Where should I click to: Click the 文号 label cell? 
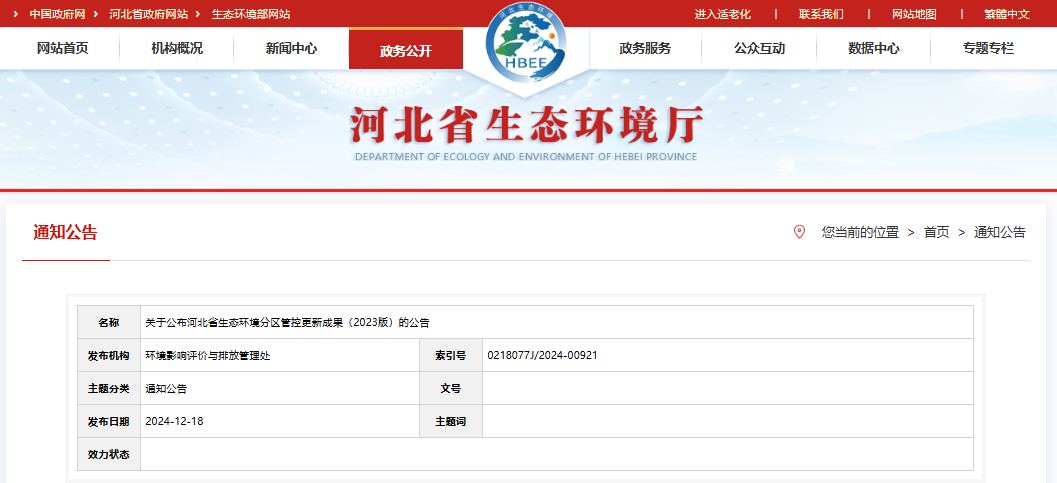point(451,389)
